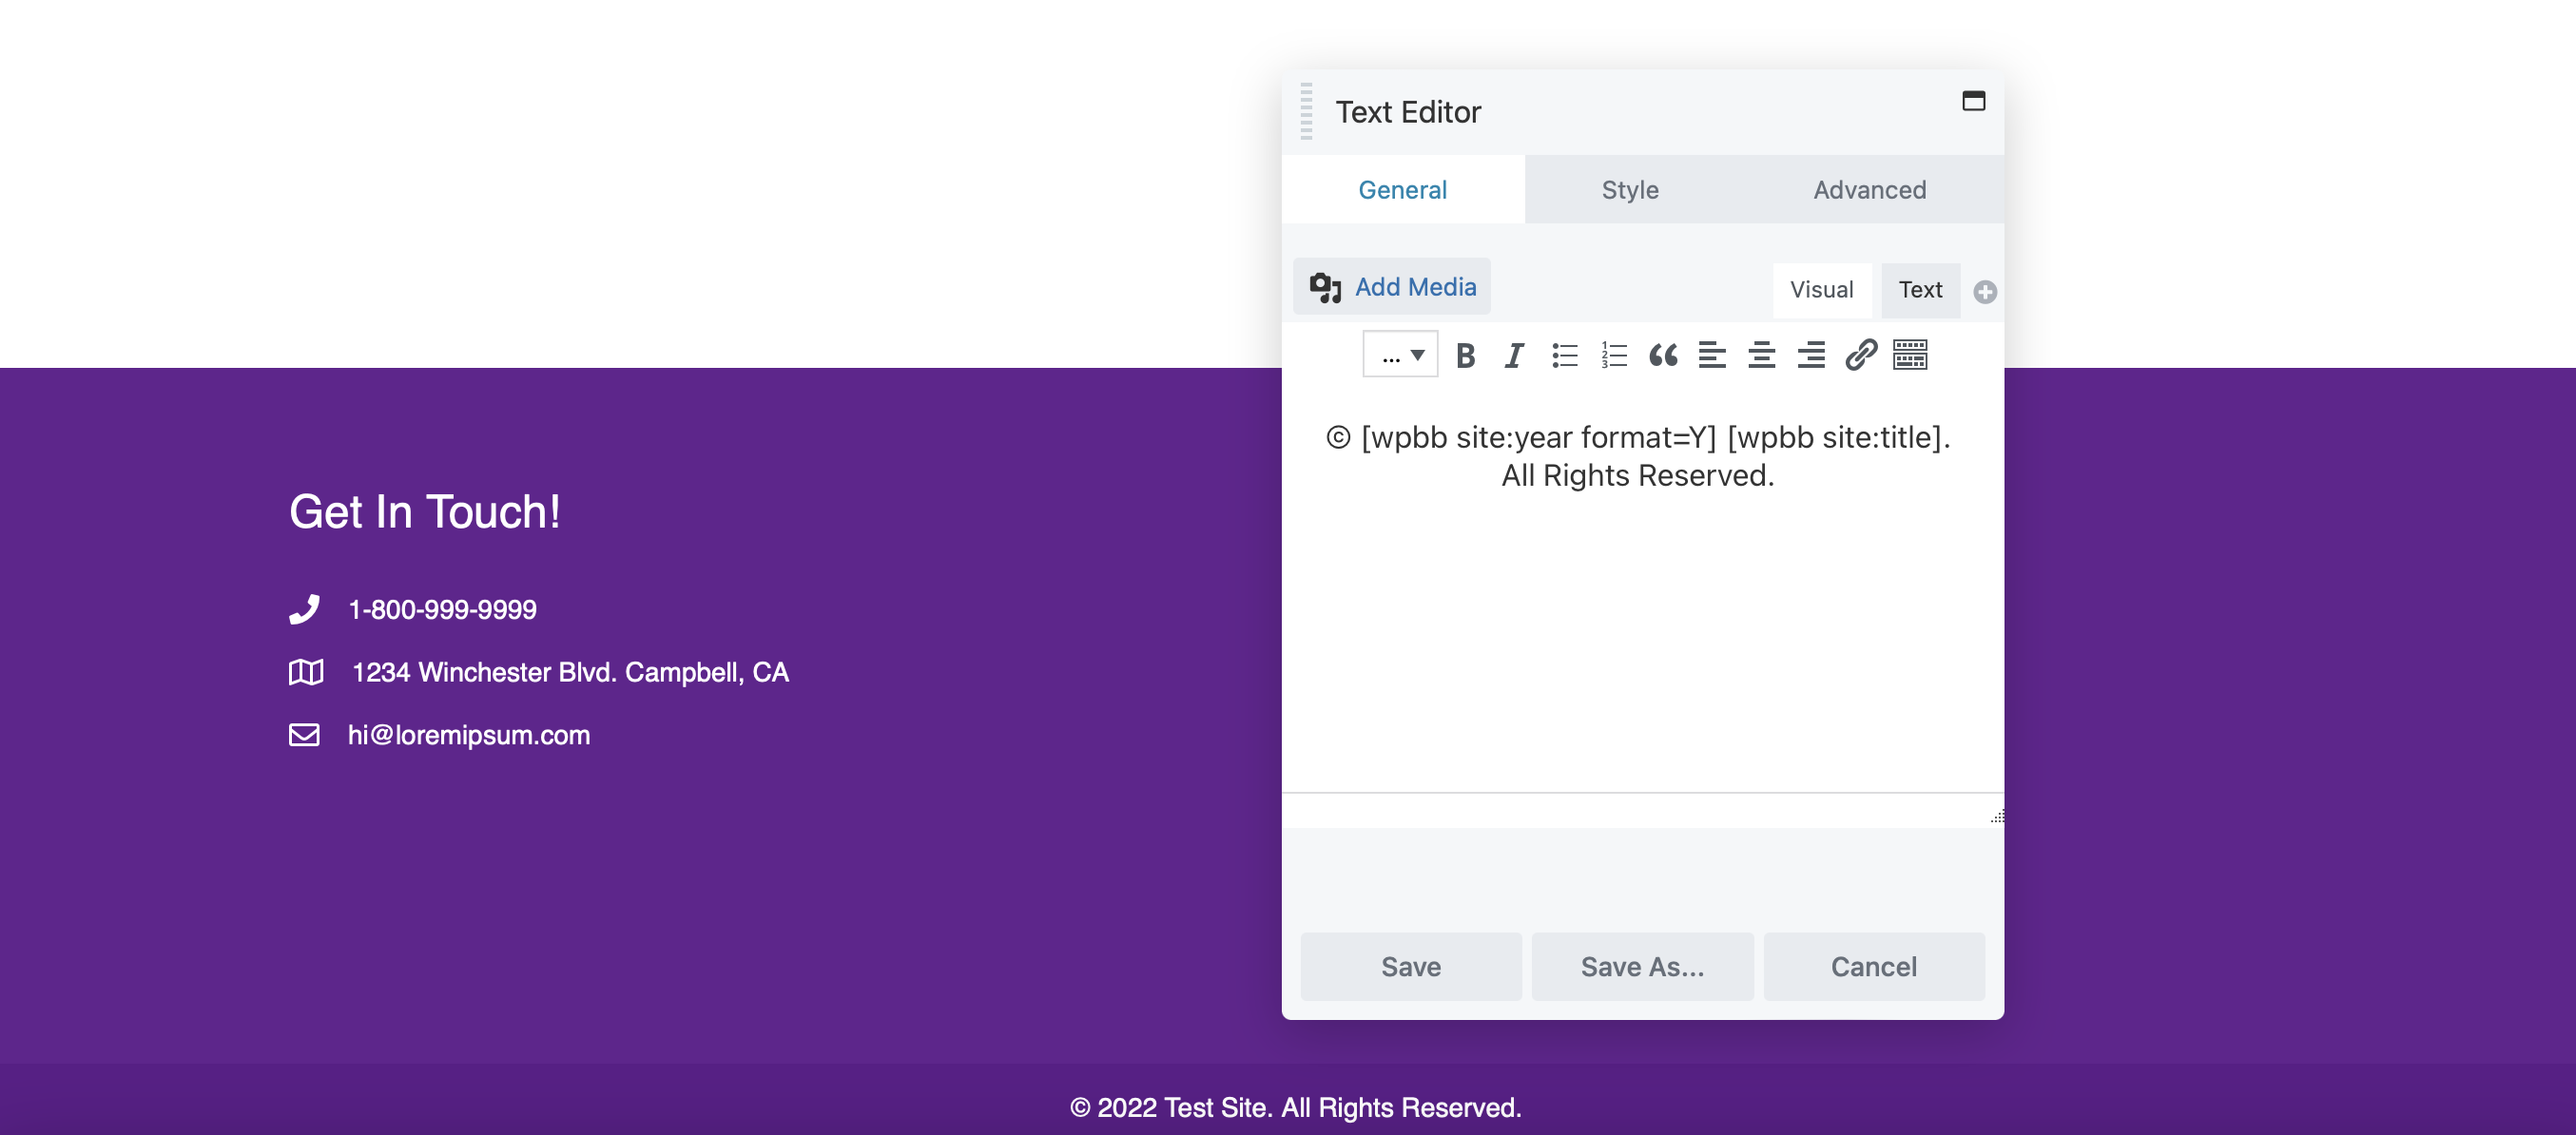Align the text to the right
The width and height of the screenshot is (2576, 1135).
[1811, 355]
